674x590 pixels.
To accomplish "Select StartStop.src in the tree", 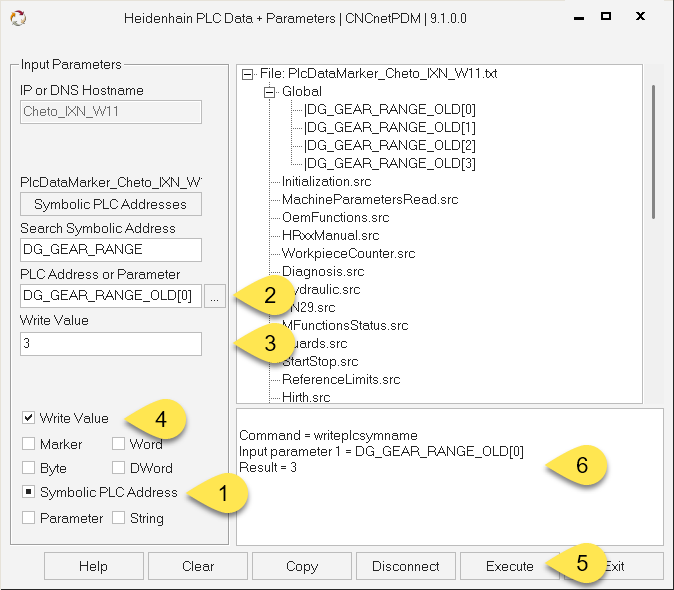I will click(x=320, y=361).
